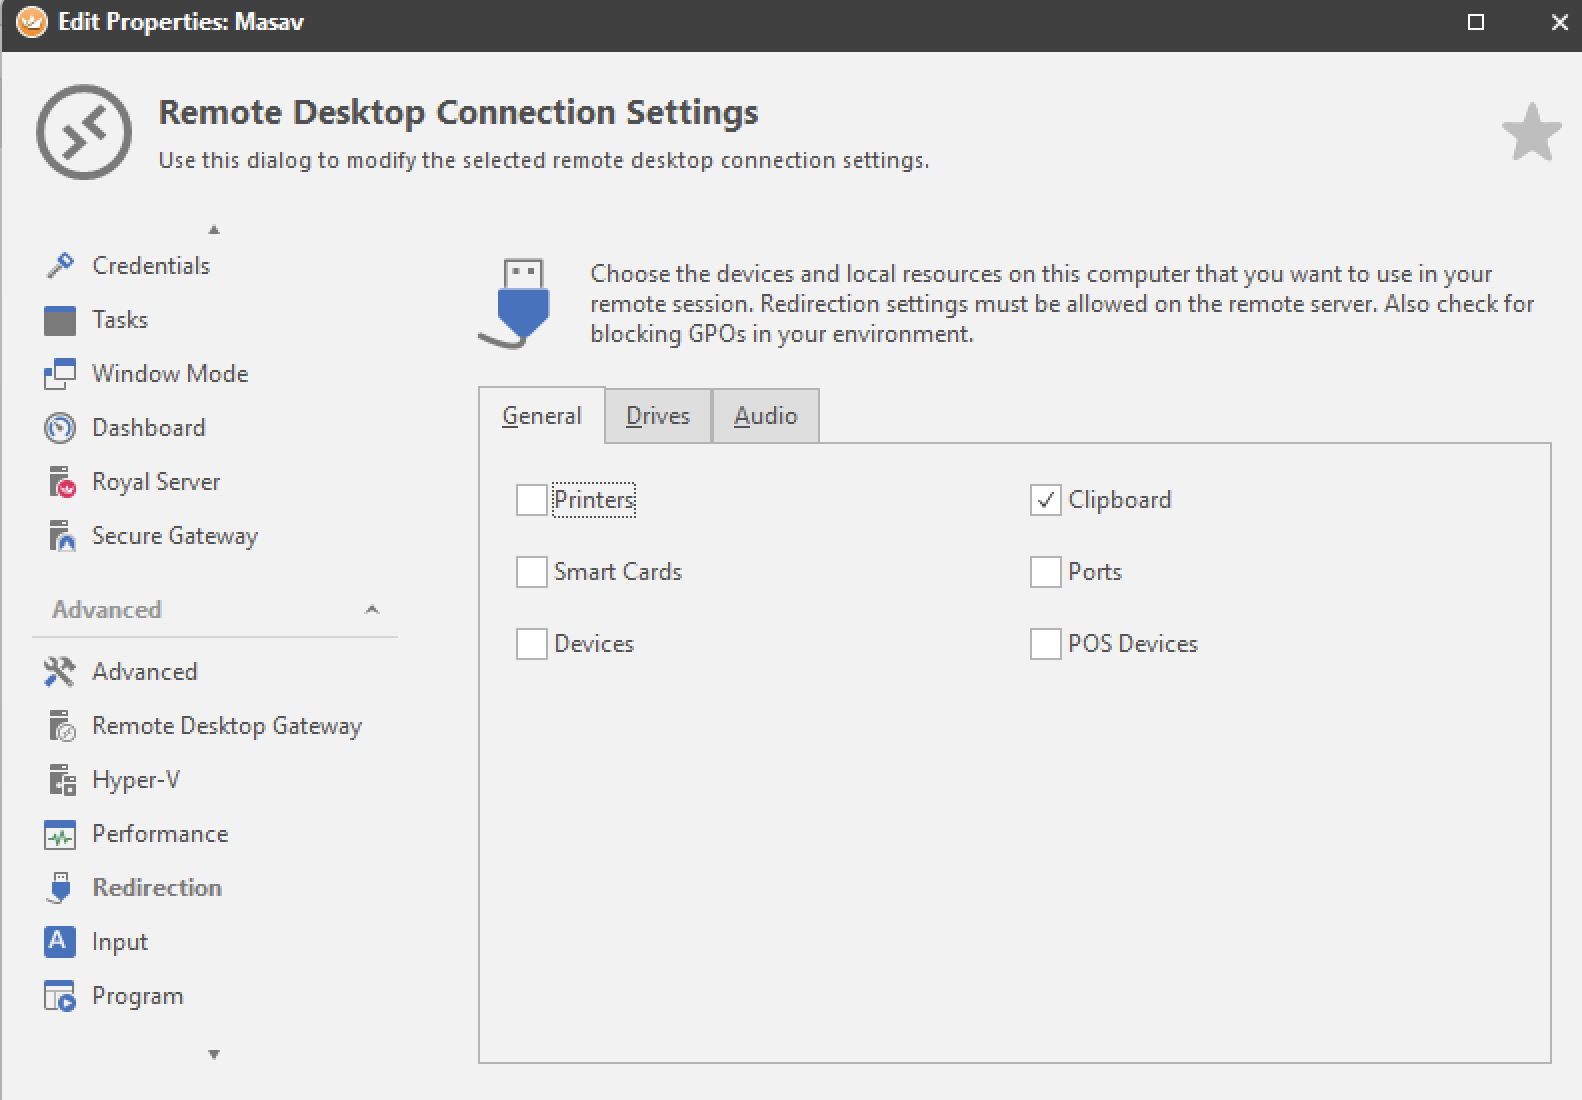This screenshot has height=1100, width=1582.
Task: Click the Royal Server icon
Action: [x=61, y=482]
